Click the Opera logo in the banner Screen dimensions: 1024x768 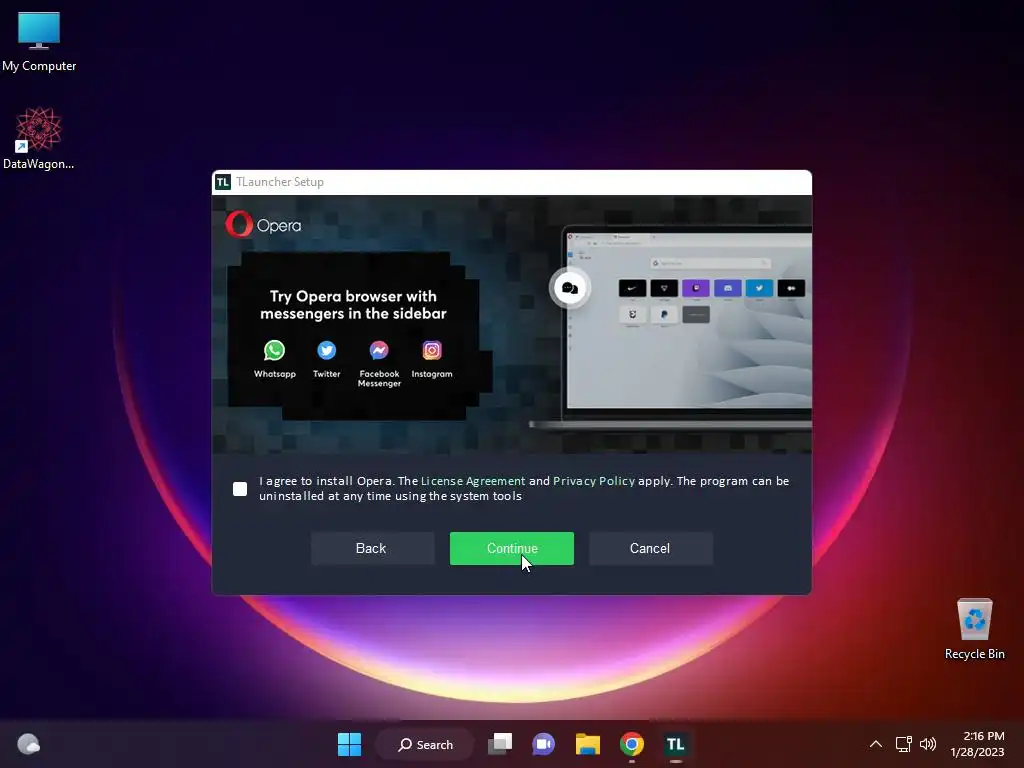click(x=263, y=225)
